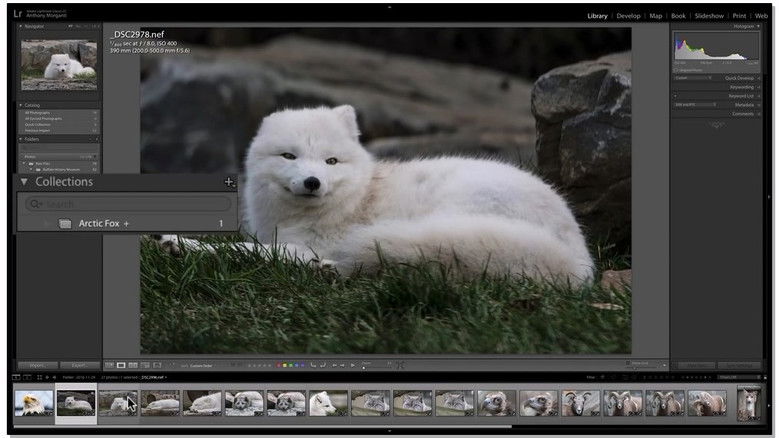Screen dimensions: 779x438
Task: Open the Map module
Action: (656, 16)
